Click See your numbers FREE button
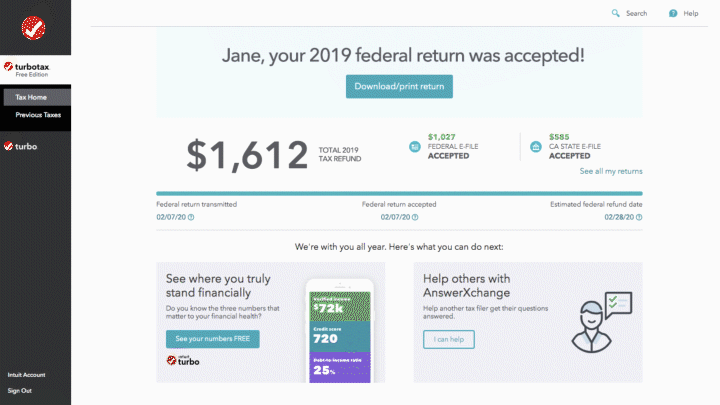720x405 pixels. tap(213, 339)
